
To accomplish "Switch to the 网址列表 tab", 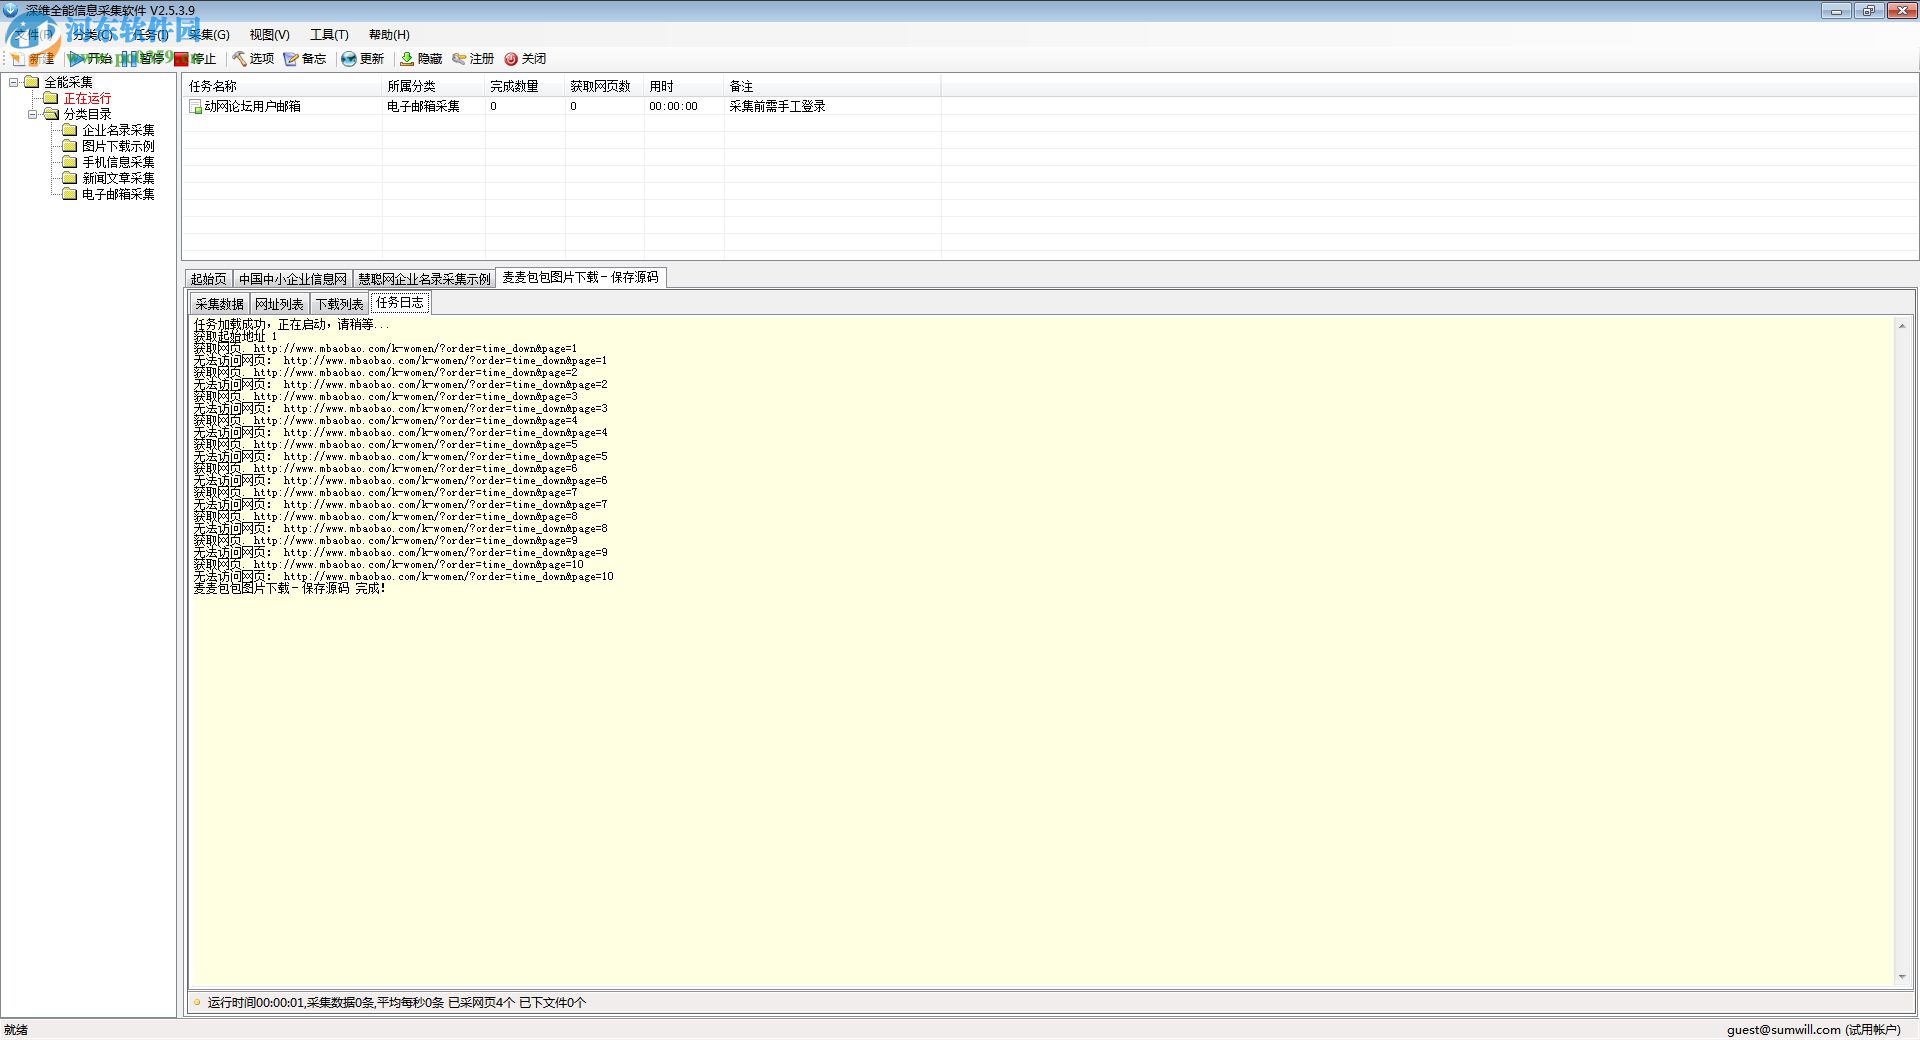I will click(x=279, y=304).
